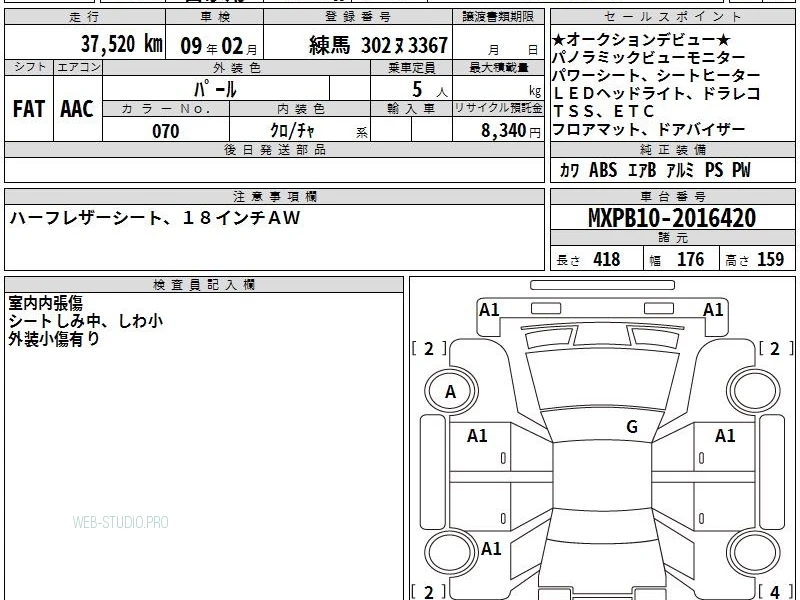Click the 登録番号 column header

pyautogui.click(x=358, y=17)
